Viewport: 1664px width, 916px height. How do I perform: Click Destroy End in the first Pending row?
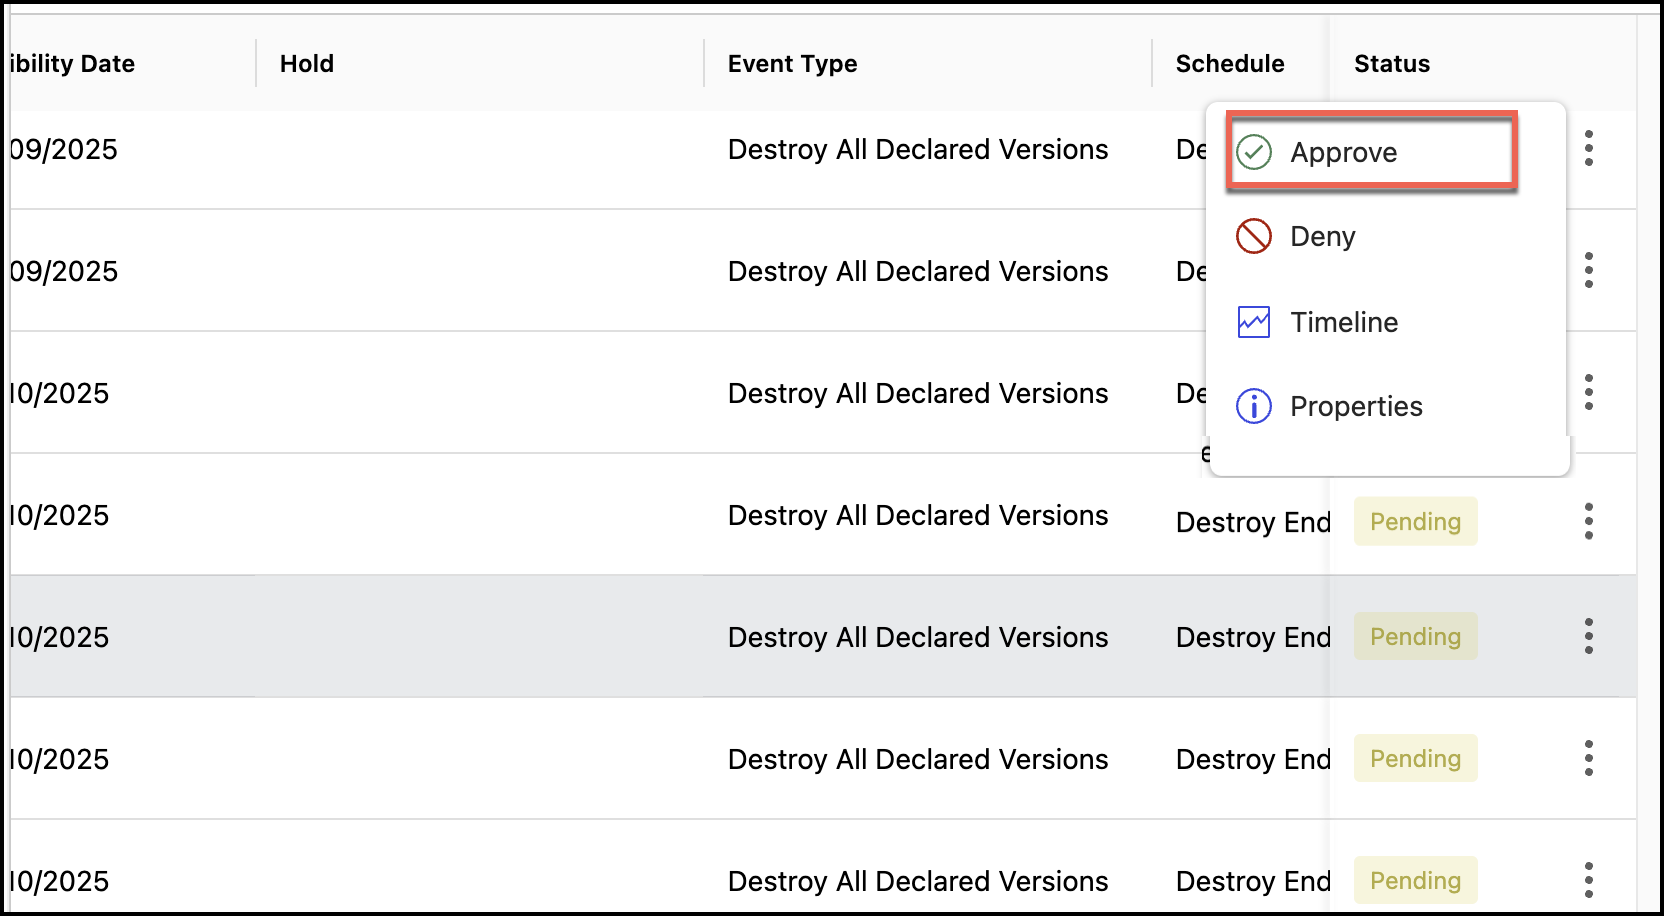tap(1252, 522)
